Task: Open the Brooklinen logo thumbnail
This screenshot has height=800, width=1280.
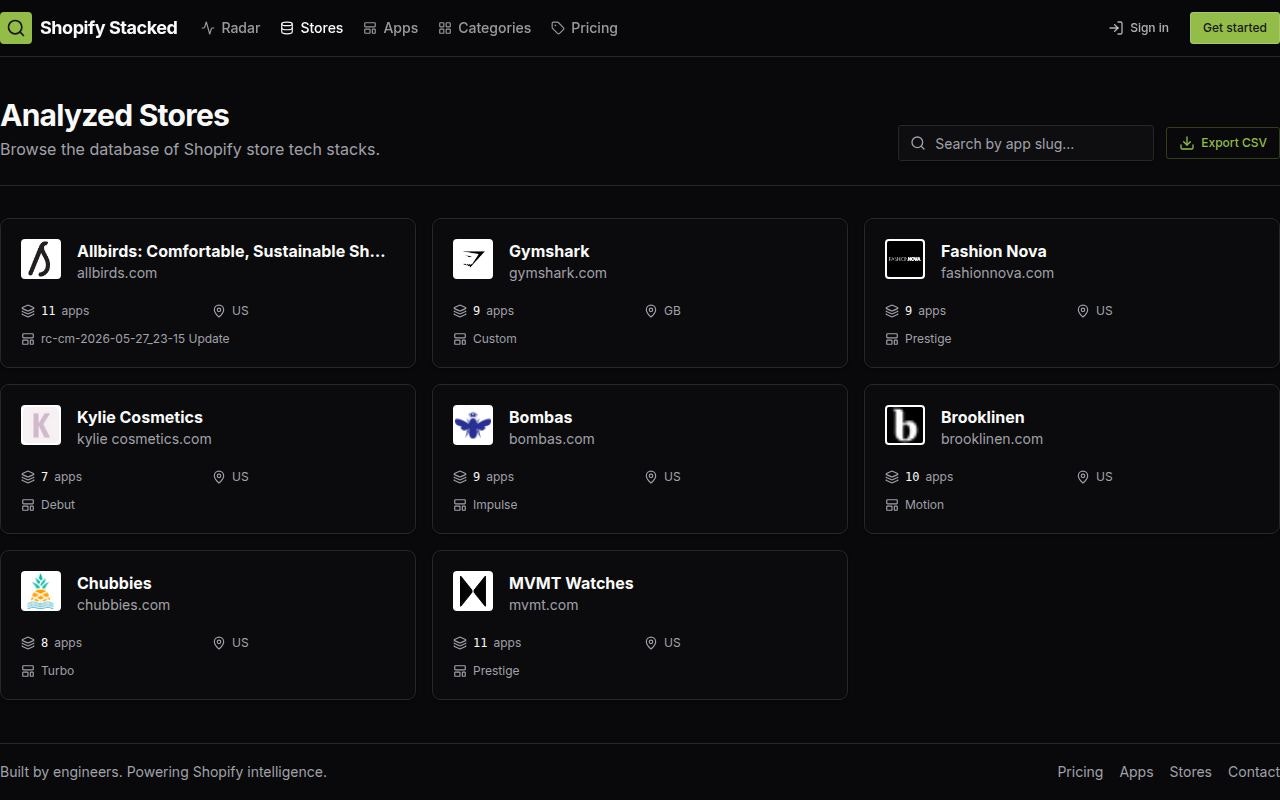Action: tap(905, 425)
